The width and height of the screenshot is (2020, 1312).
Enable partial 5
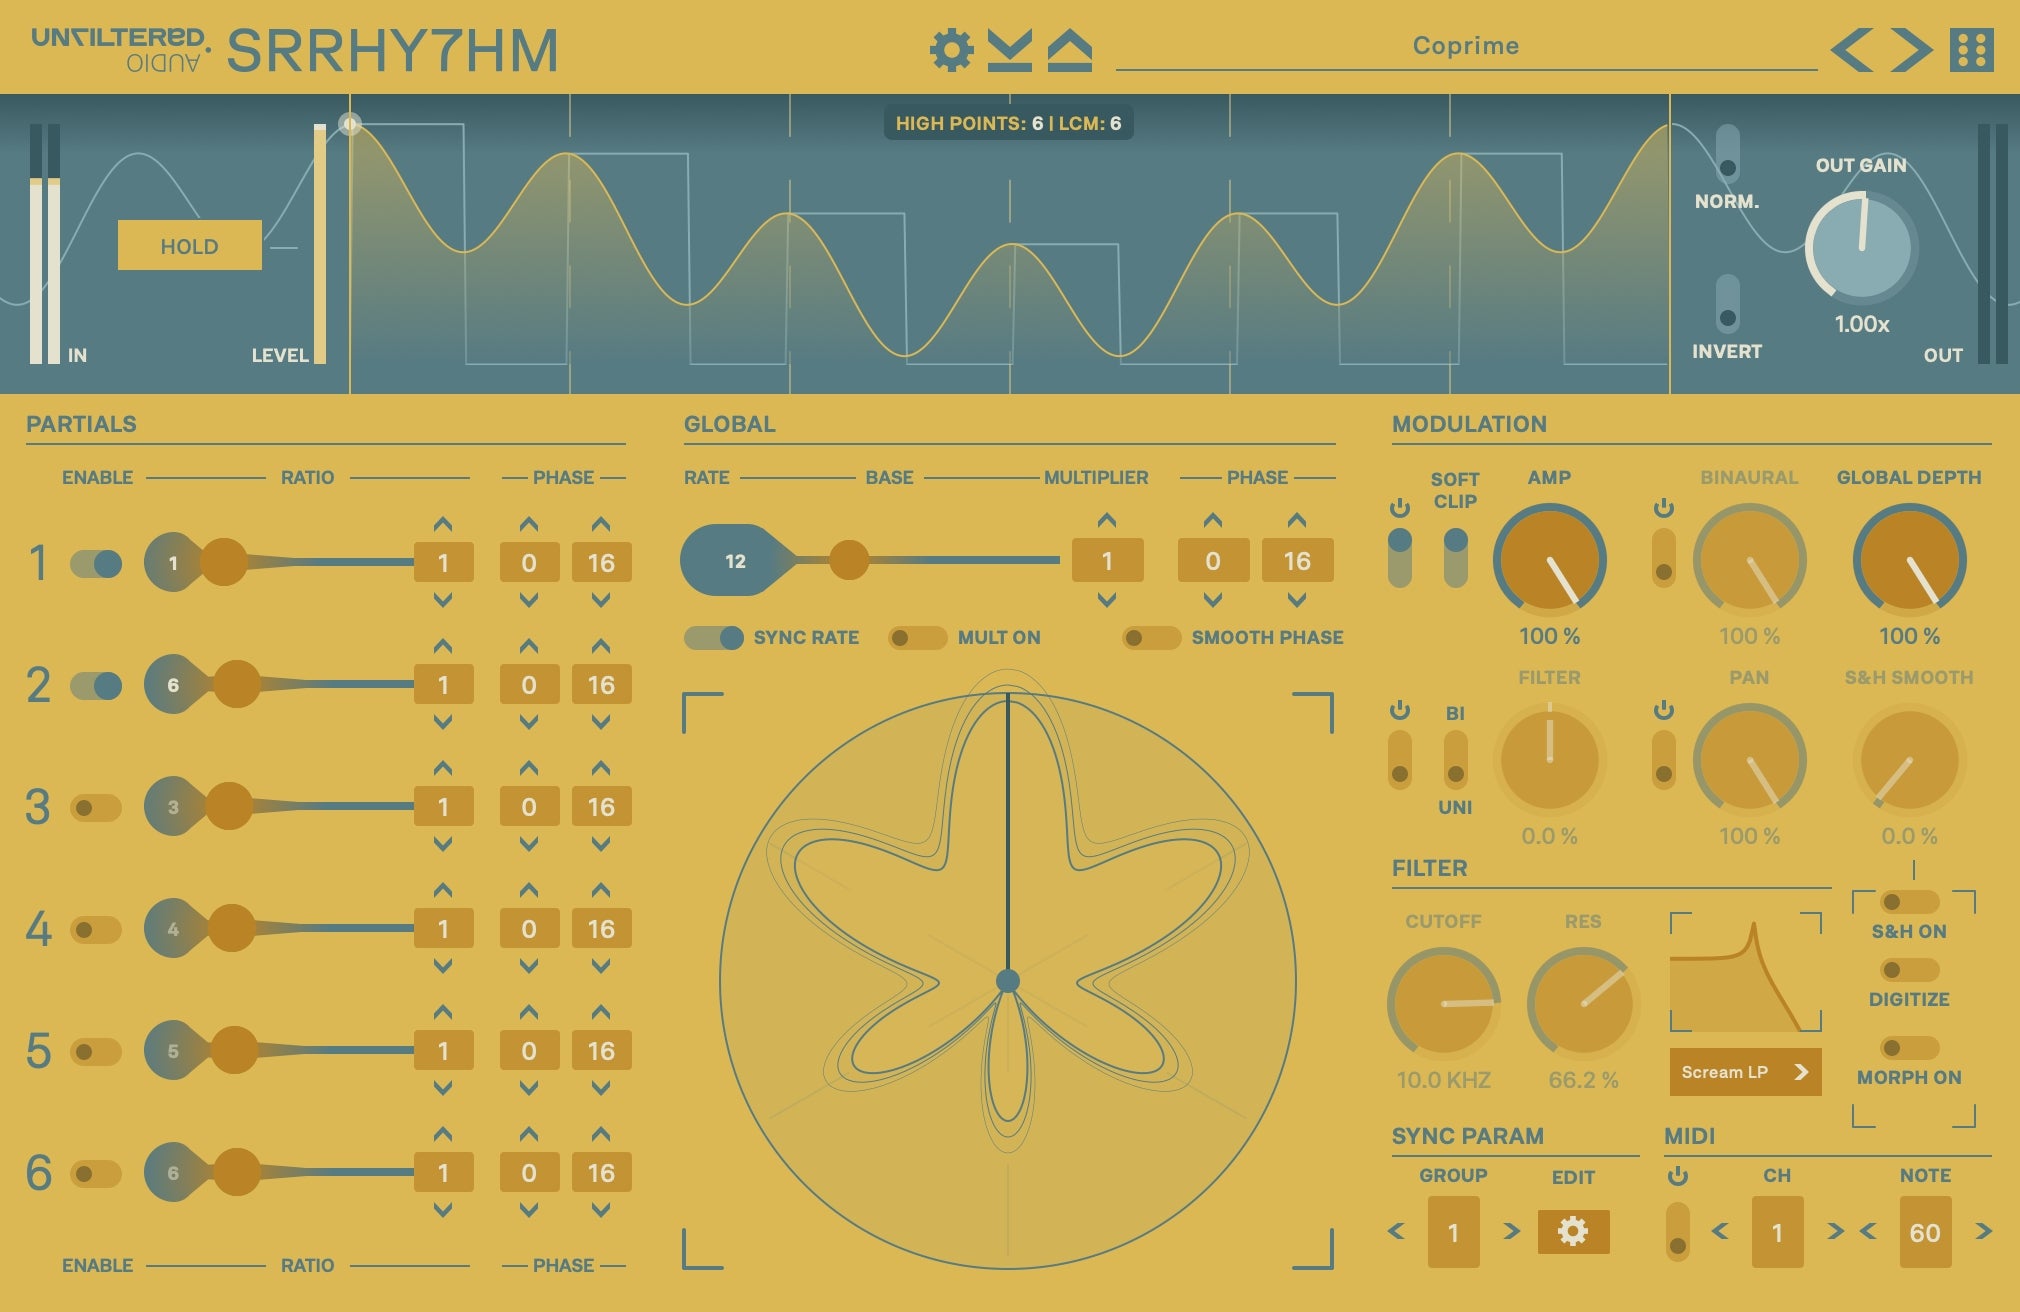point(97,1052)
